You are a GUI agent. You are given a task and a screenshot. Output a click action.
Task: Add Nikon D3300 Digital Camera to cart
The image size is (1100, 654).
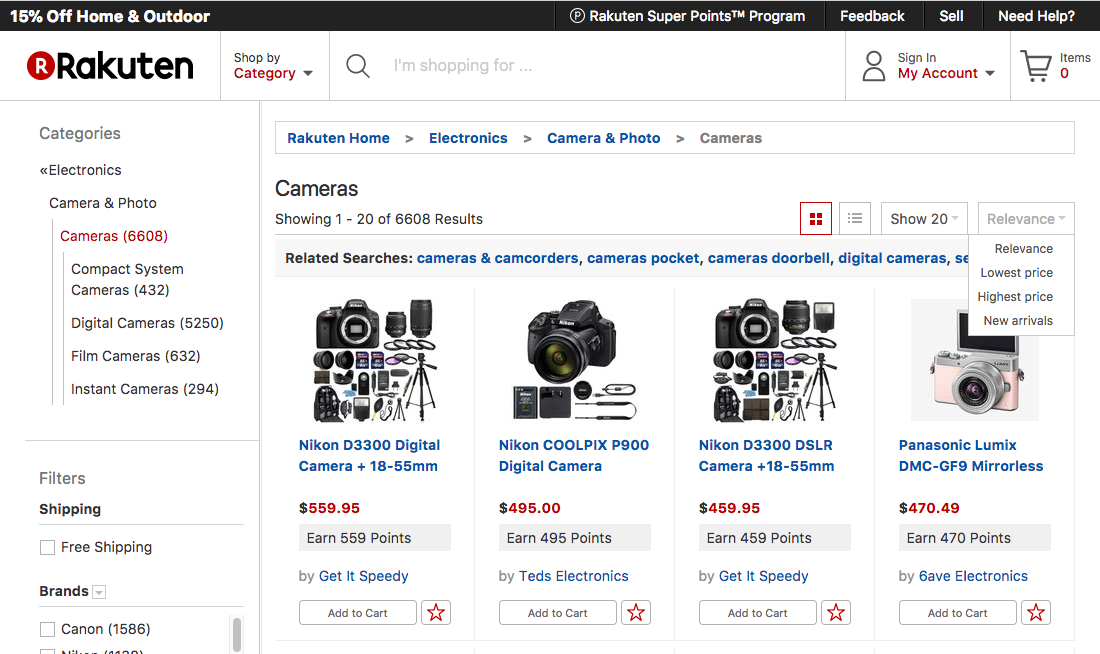click(357, 613)
